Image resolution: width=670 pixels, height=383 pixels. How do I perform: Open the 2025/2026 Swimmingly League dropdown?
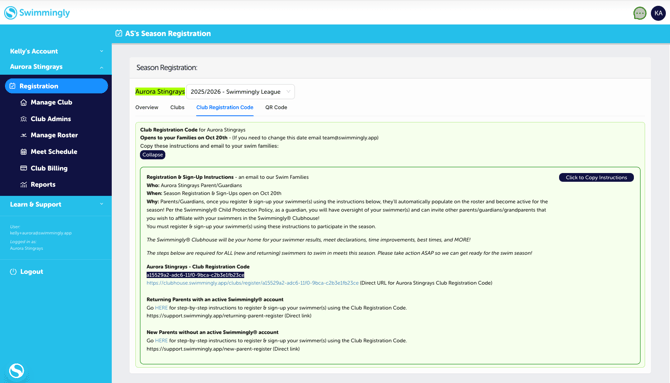(x=240, y=91)
